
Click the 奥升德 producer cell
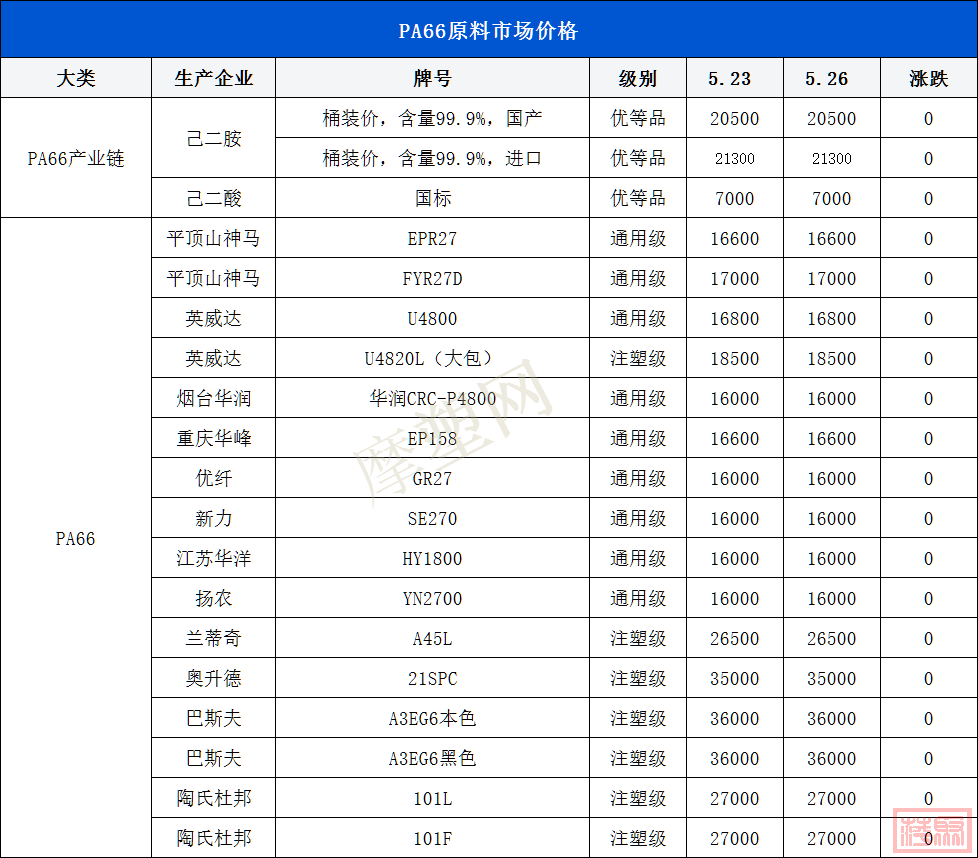point(213,678)
